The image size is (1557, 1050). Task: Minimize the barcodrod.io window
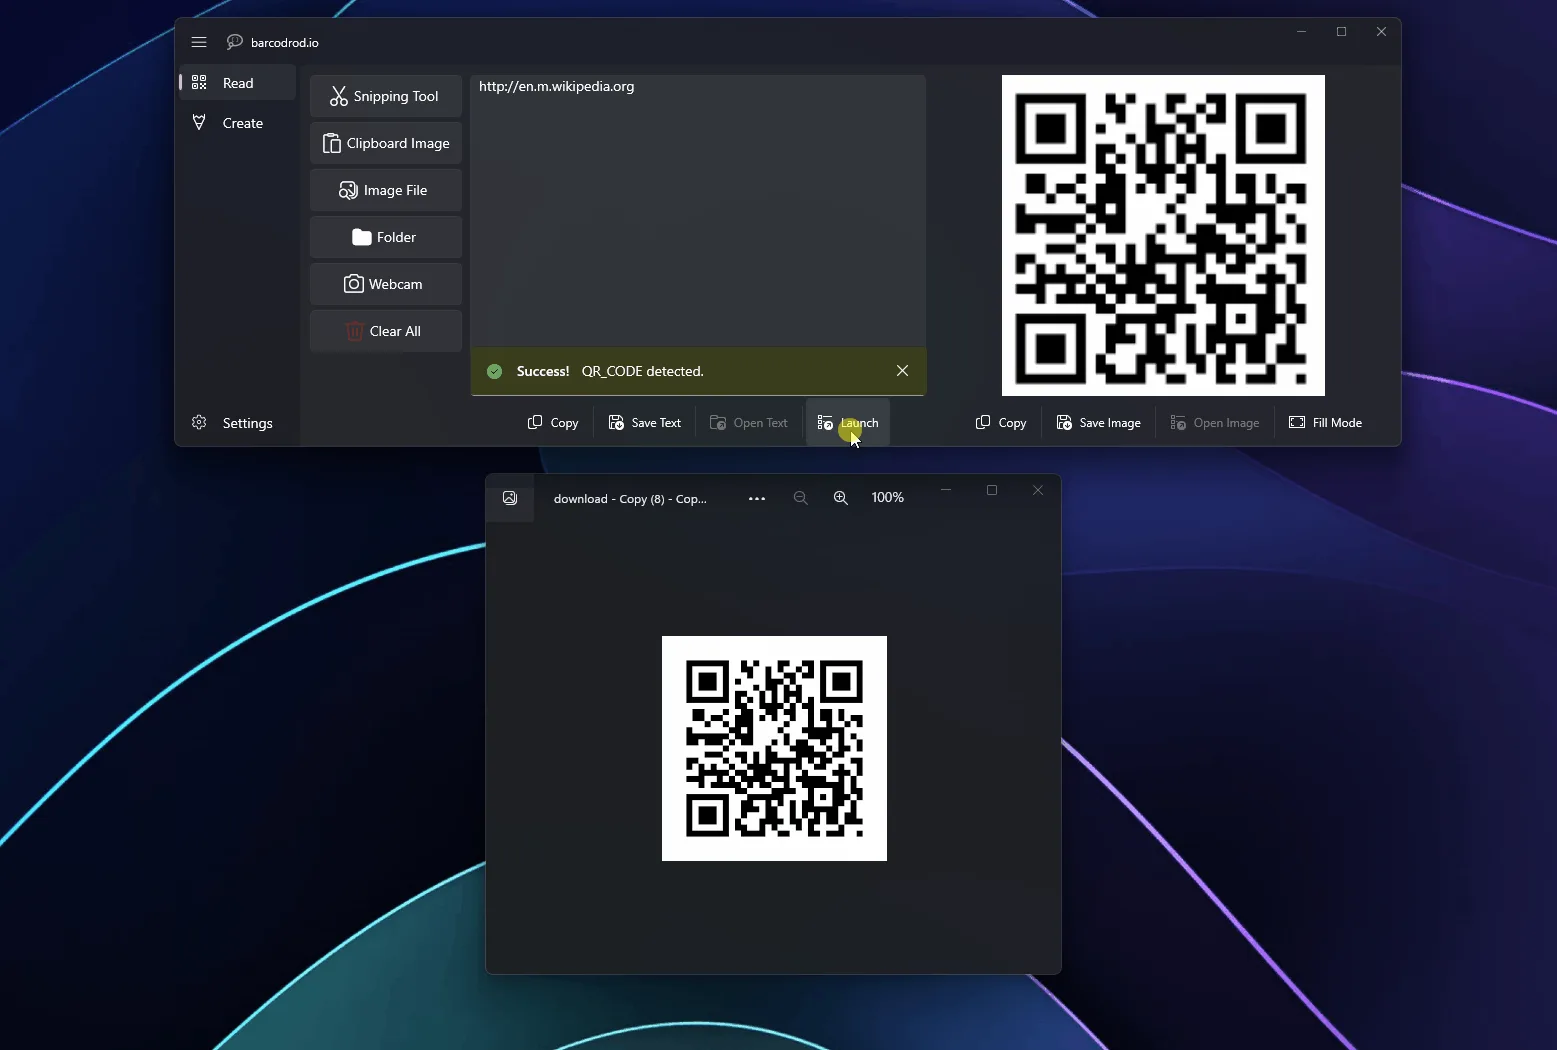[1302, 32]
